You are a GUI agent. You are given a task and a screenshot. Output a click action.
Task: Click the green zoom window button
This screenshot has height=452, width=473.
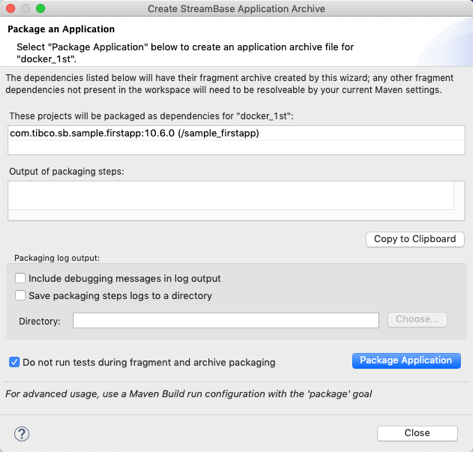pyautogui.click(x=40, y=9)
